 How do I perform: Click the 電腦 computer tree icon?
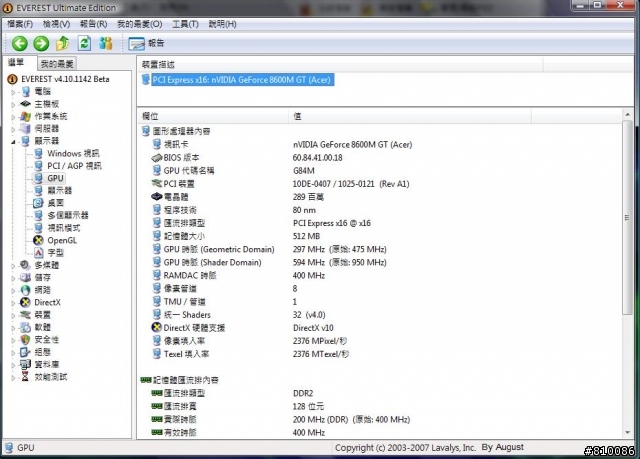coord(25,91)
